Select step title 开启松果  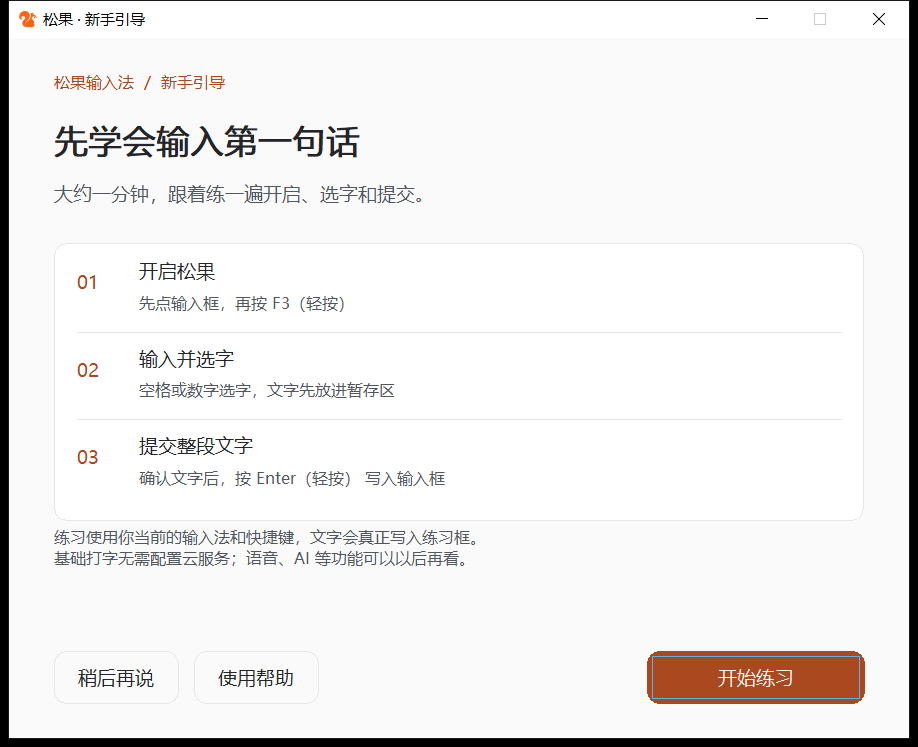pos(177,272)
